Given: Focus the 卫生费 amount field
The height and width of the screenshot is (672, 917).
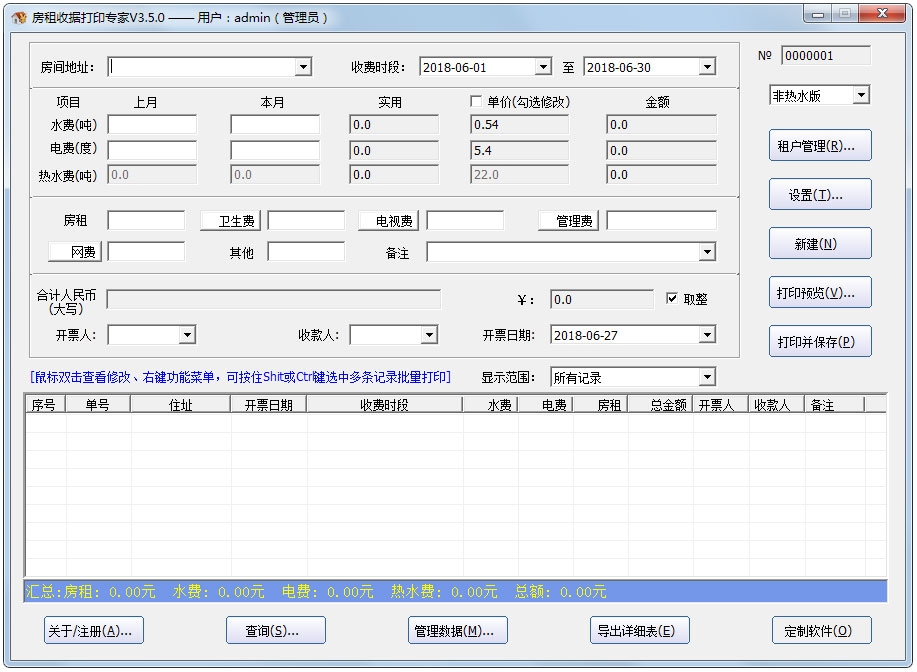Looking at the screenshot, I should click(x=306, y=221).
